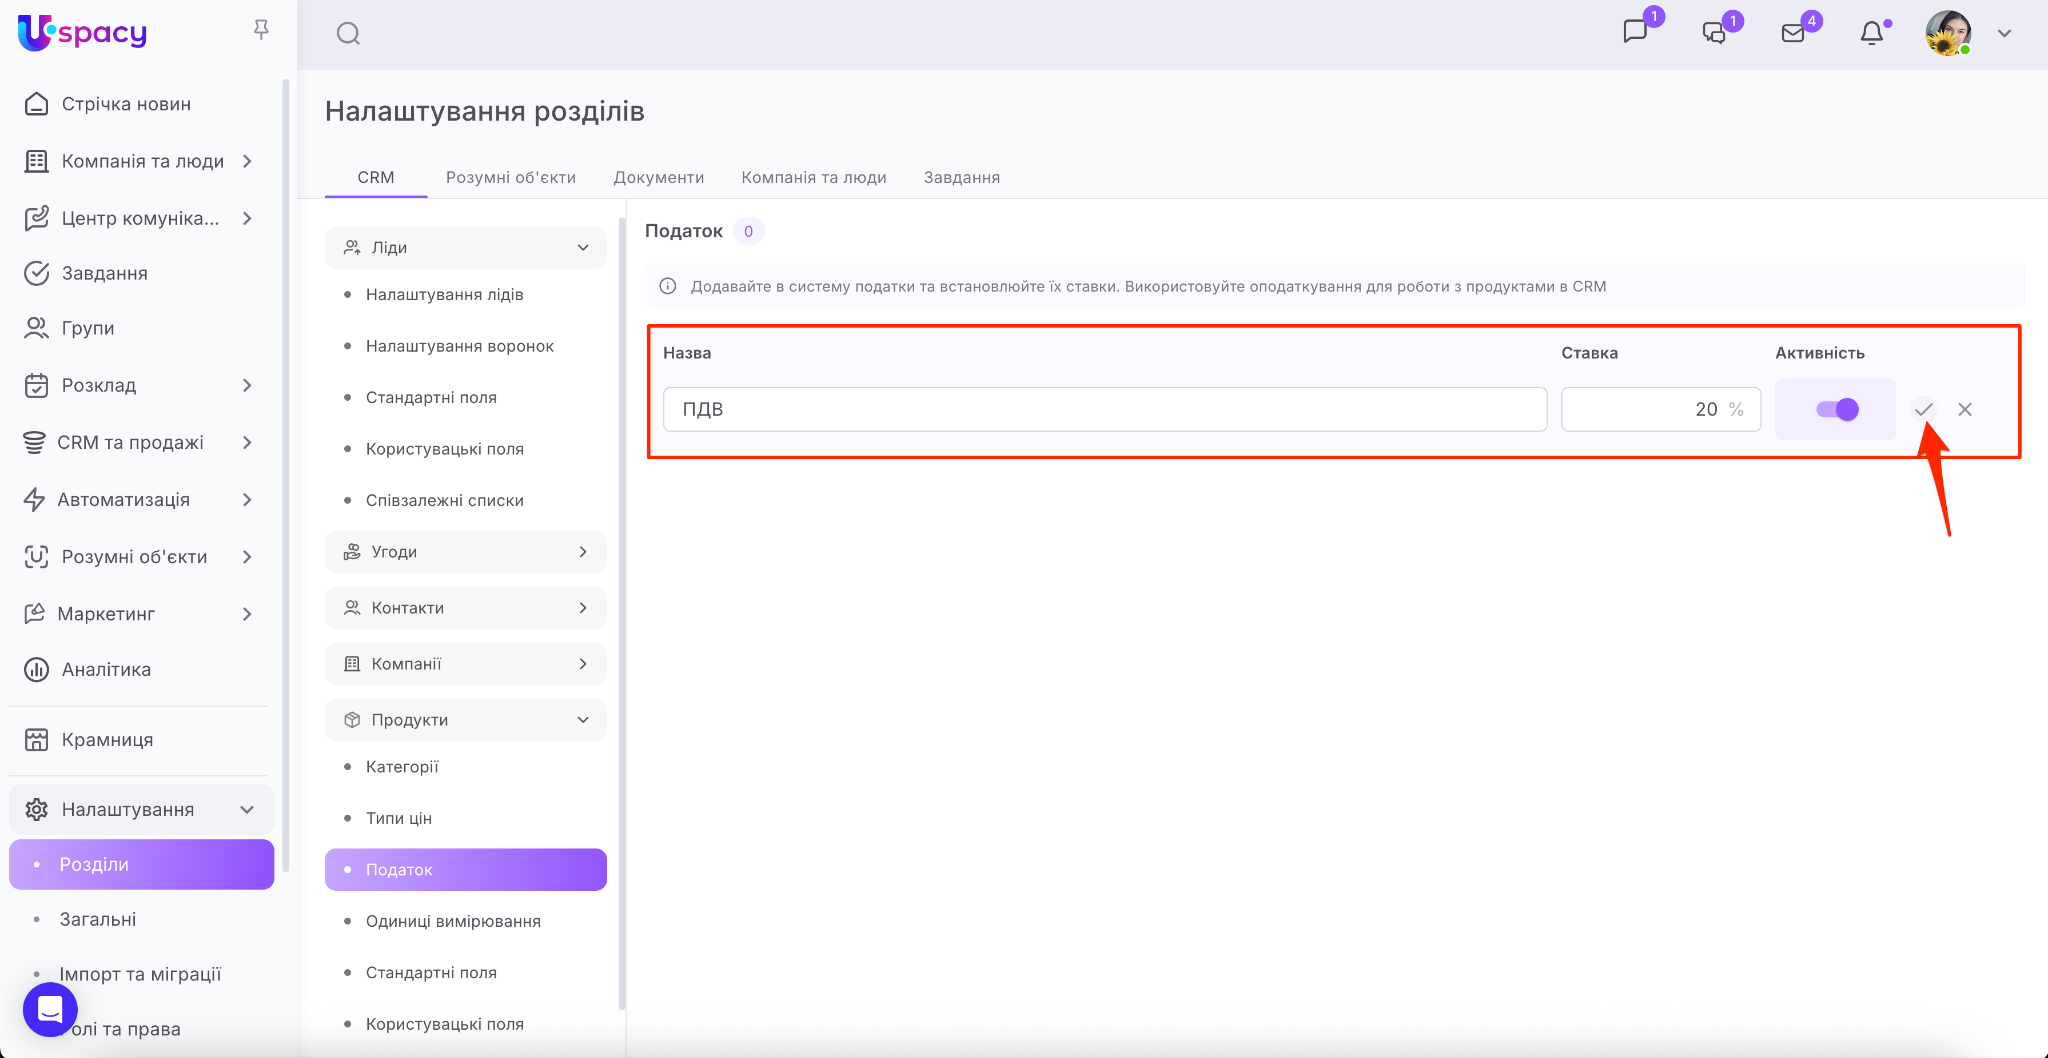Switch to the Розумні об'єкти tab

click(x=510, y=177)
